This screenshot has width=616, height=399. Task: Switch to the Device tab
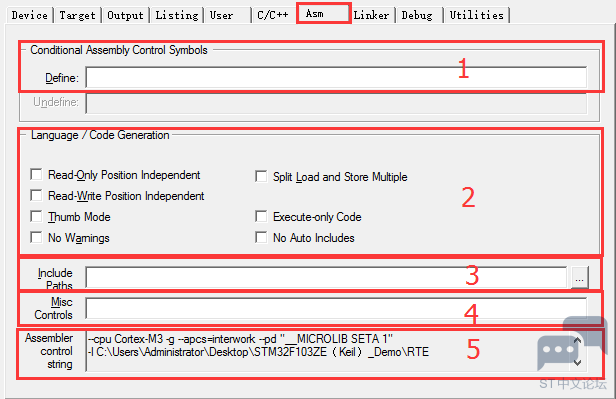coord(30,15)
